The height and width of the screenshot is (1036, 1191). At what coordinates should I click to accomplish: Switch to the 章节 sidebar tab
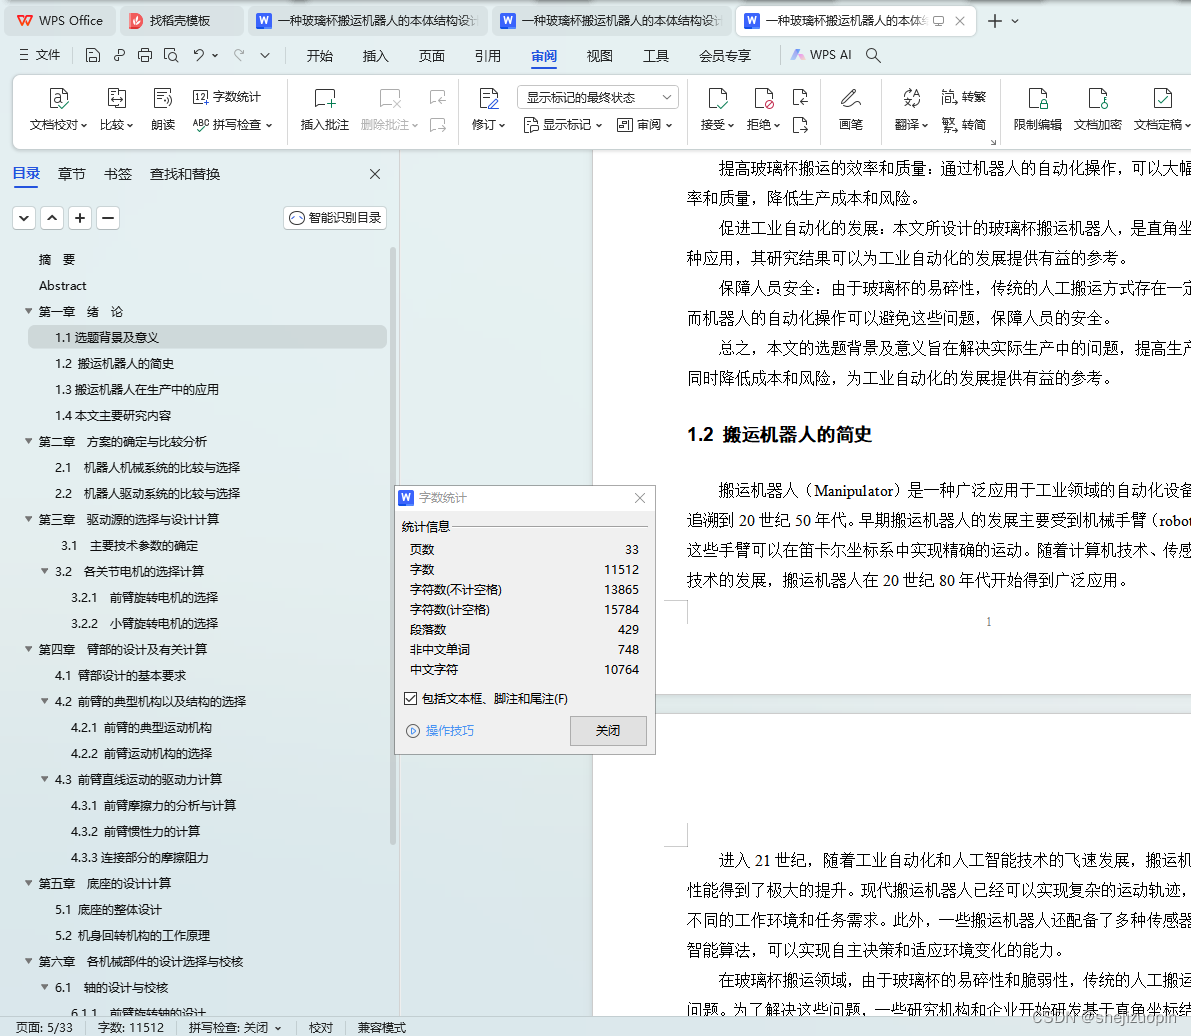pos(71,174)
